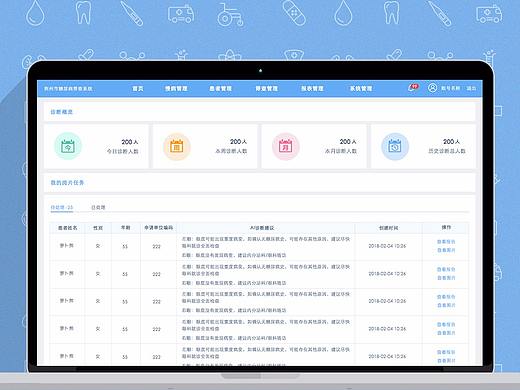
Task: Click the 诊断概览 section heading
Action: [61, 112]
